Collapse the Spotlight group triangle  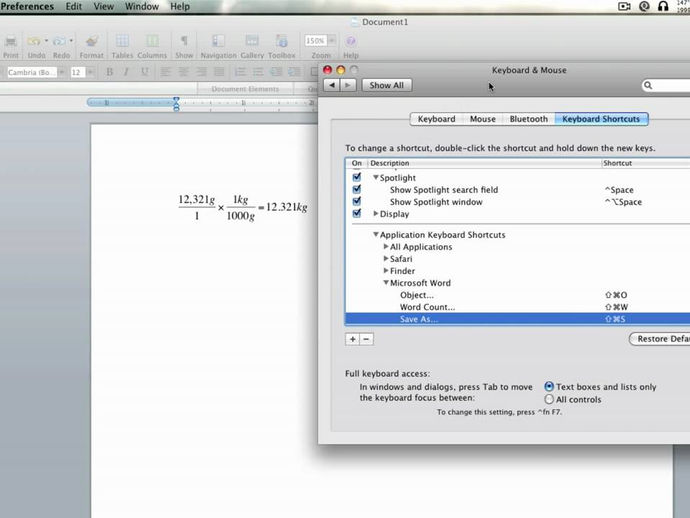pyautogui.click(x=376, y=177)
